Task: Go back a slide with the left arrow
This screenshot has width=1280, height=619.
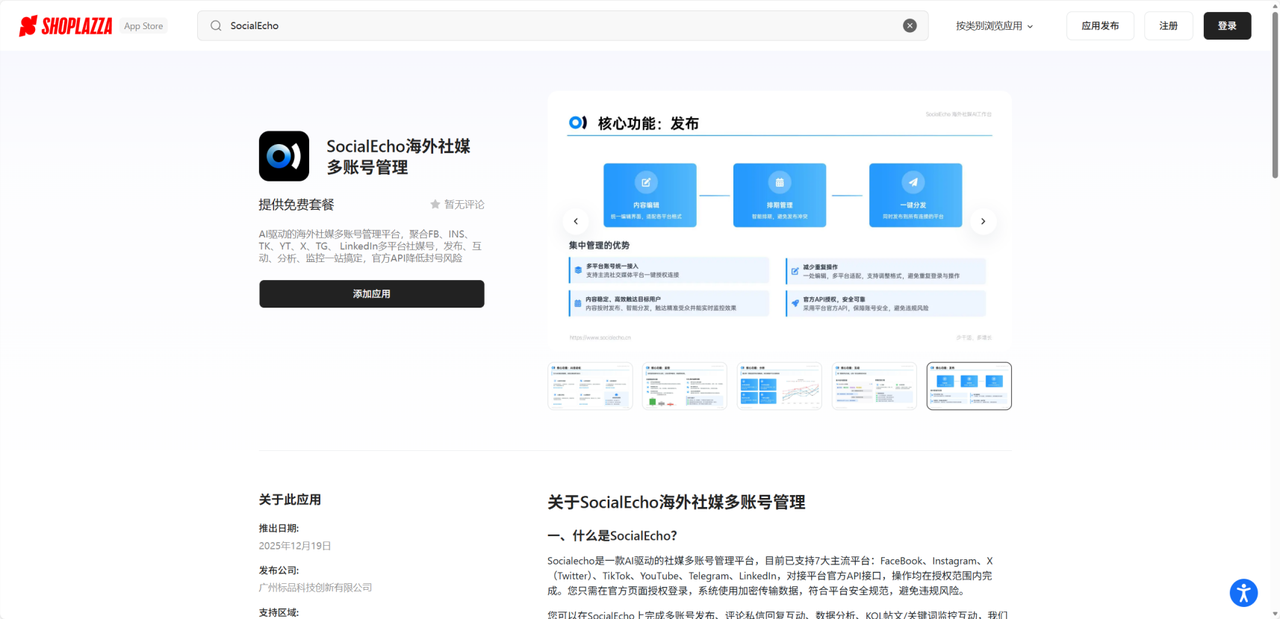Action: [575, 221]
